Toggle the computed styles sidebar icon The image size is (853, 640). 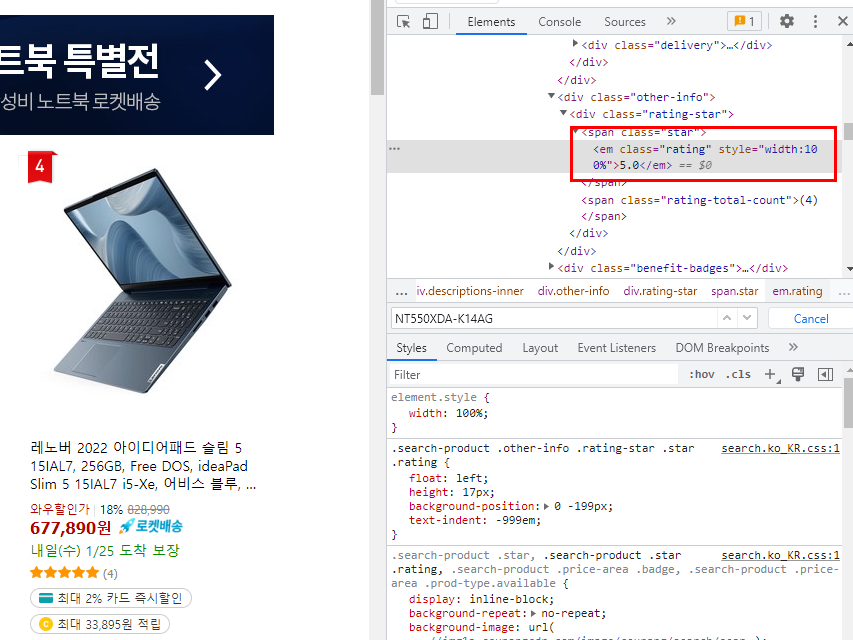[x=825, y=374]
